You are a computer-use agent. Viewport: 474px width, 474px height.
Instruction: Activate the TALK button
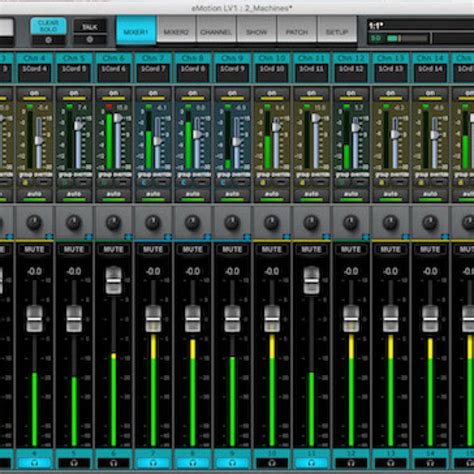[90, 27]
